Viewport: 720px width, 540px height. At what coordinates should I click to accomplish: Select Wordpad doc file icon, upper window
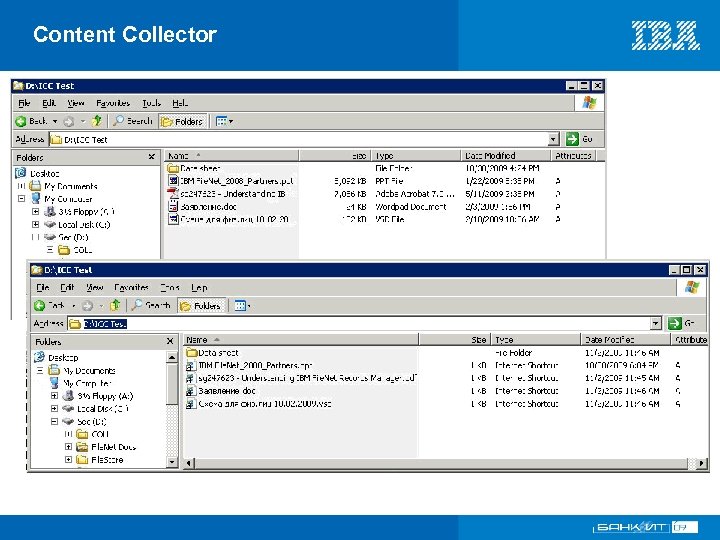[173, 206]
